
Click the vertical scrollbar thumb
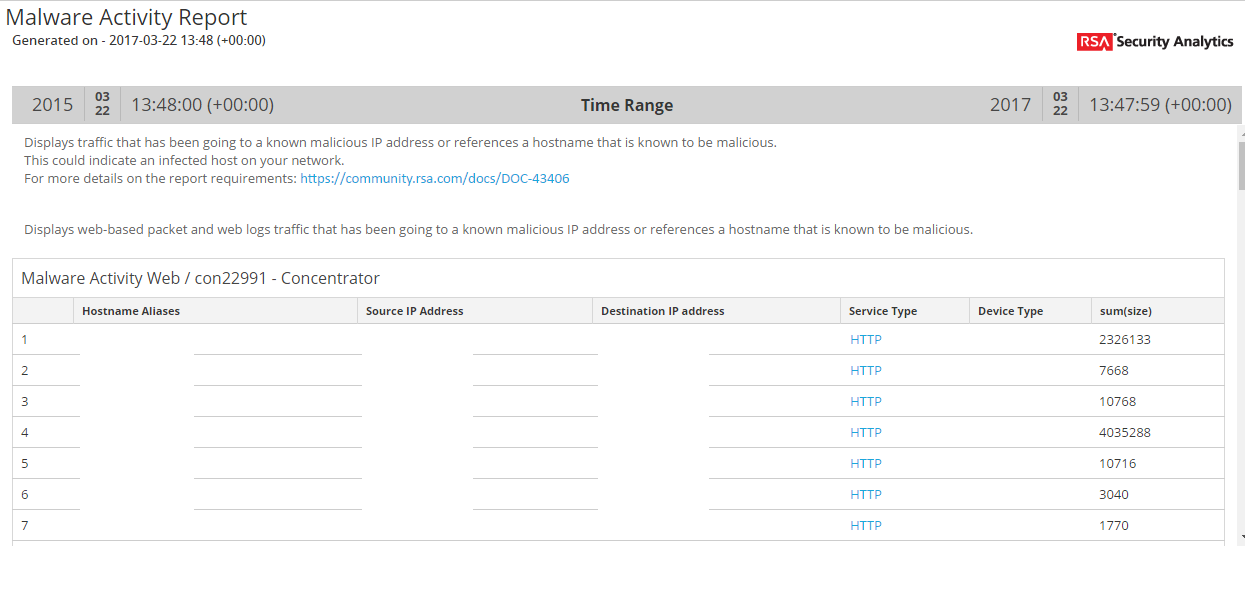pos(1241,165)
